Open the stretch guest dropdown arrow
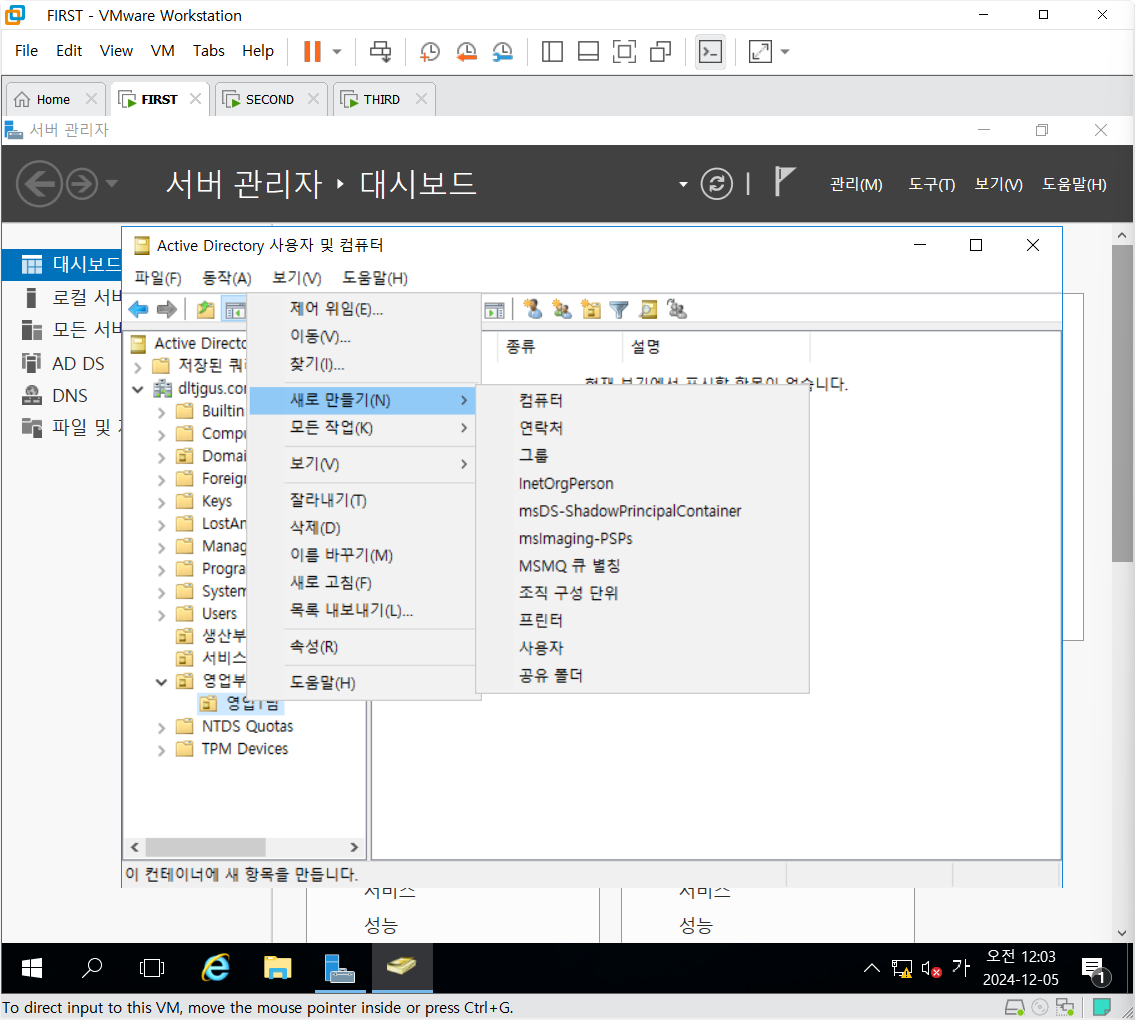 785,51
